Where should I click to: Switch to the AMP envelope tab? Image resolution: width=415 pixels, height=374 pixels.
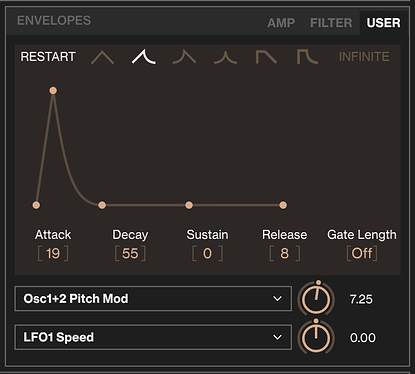[x=281, y=23]
